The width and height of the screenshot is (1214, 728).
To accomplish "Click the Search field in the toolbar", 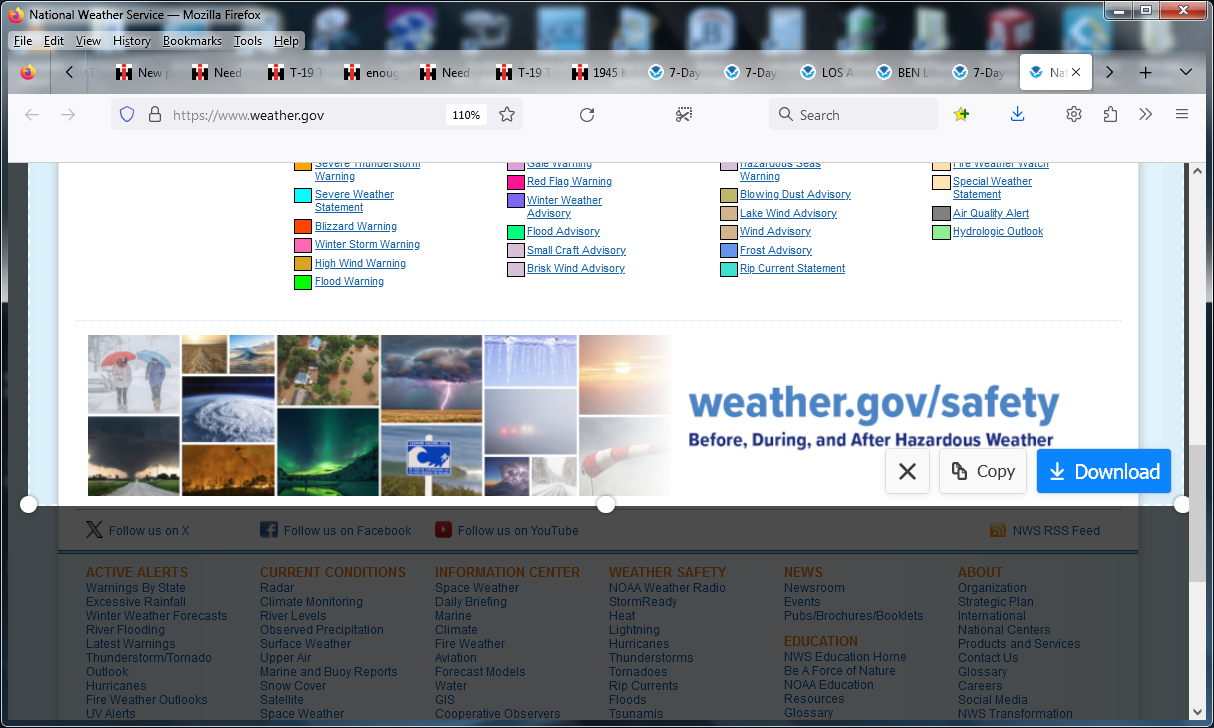I will [x=855, y=115].
